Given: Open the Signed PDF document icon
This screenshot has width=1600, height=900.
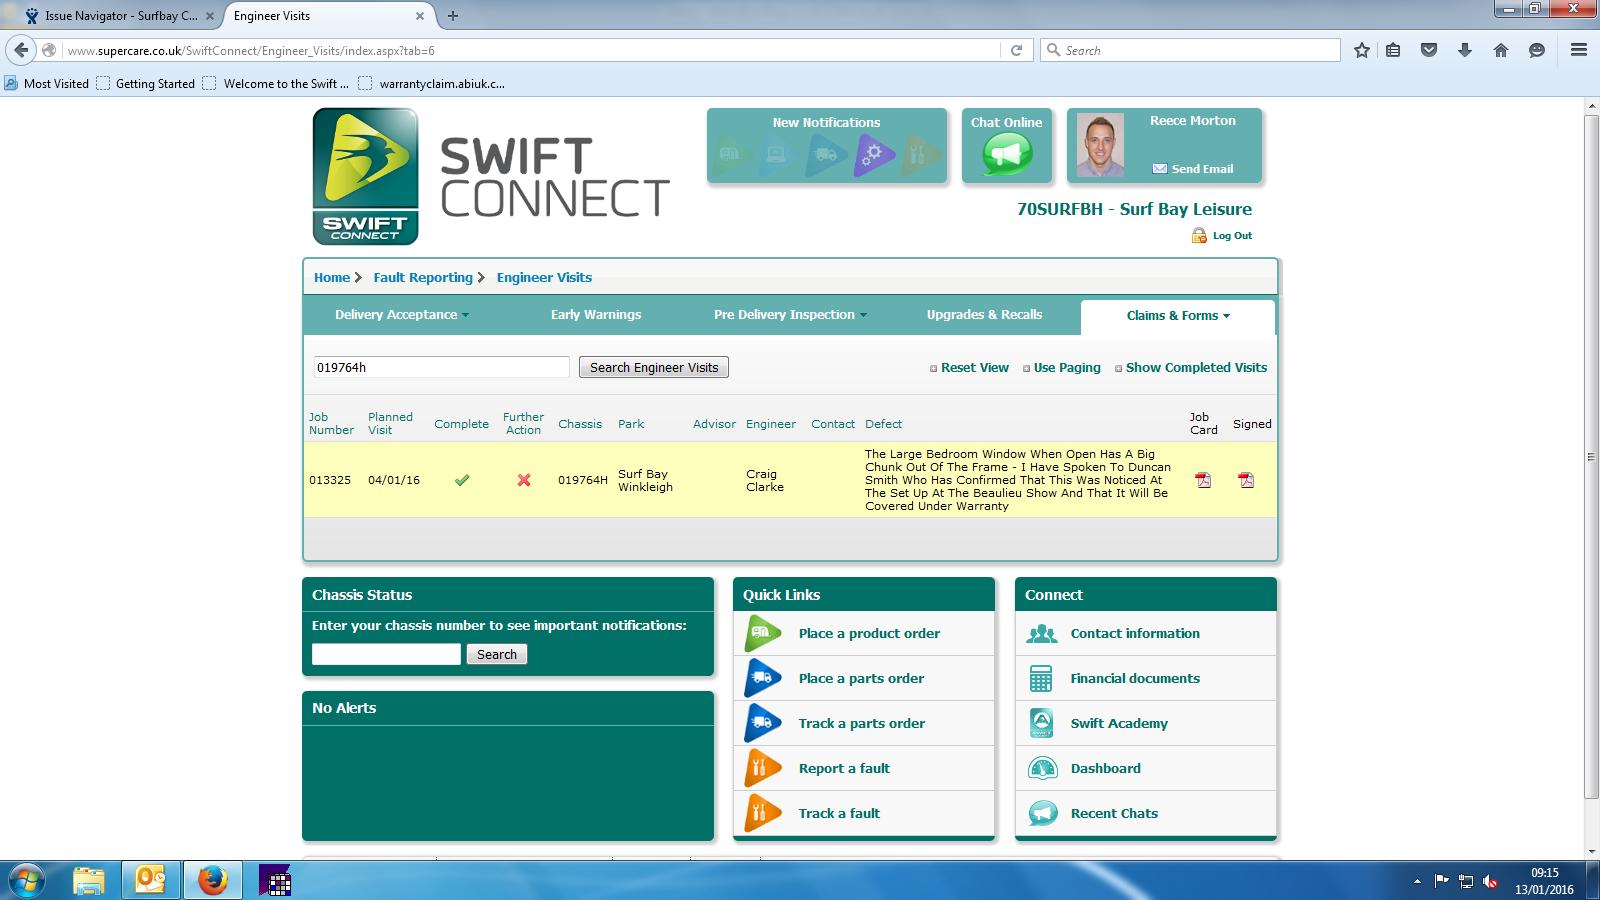Looking at the screenshot, I should tap(1246, 480).
